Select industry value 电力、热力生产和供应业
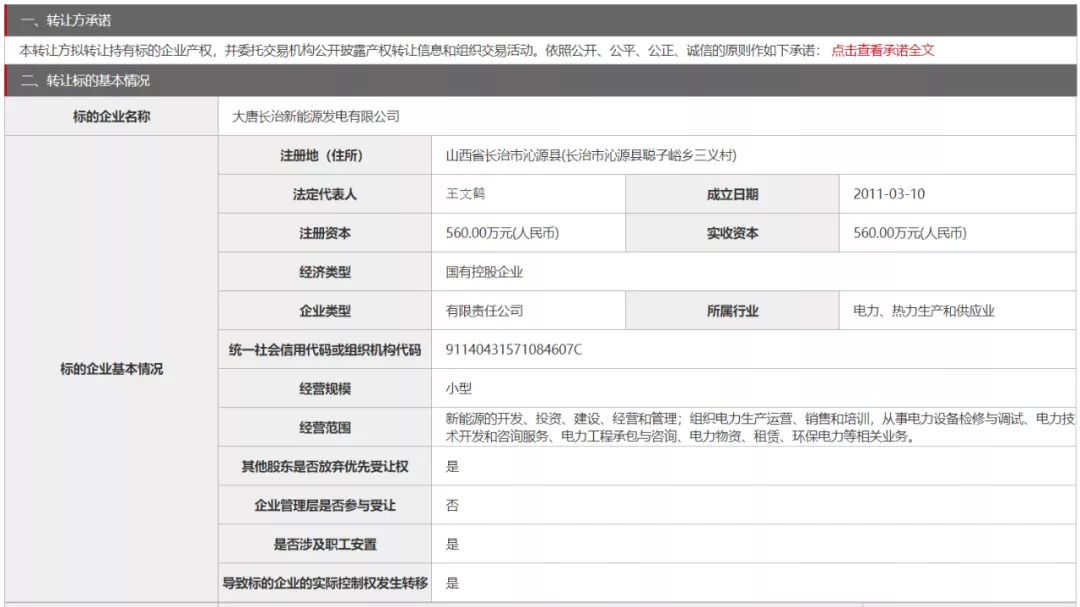1080x607 pixels. [x=923, y=311]
